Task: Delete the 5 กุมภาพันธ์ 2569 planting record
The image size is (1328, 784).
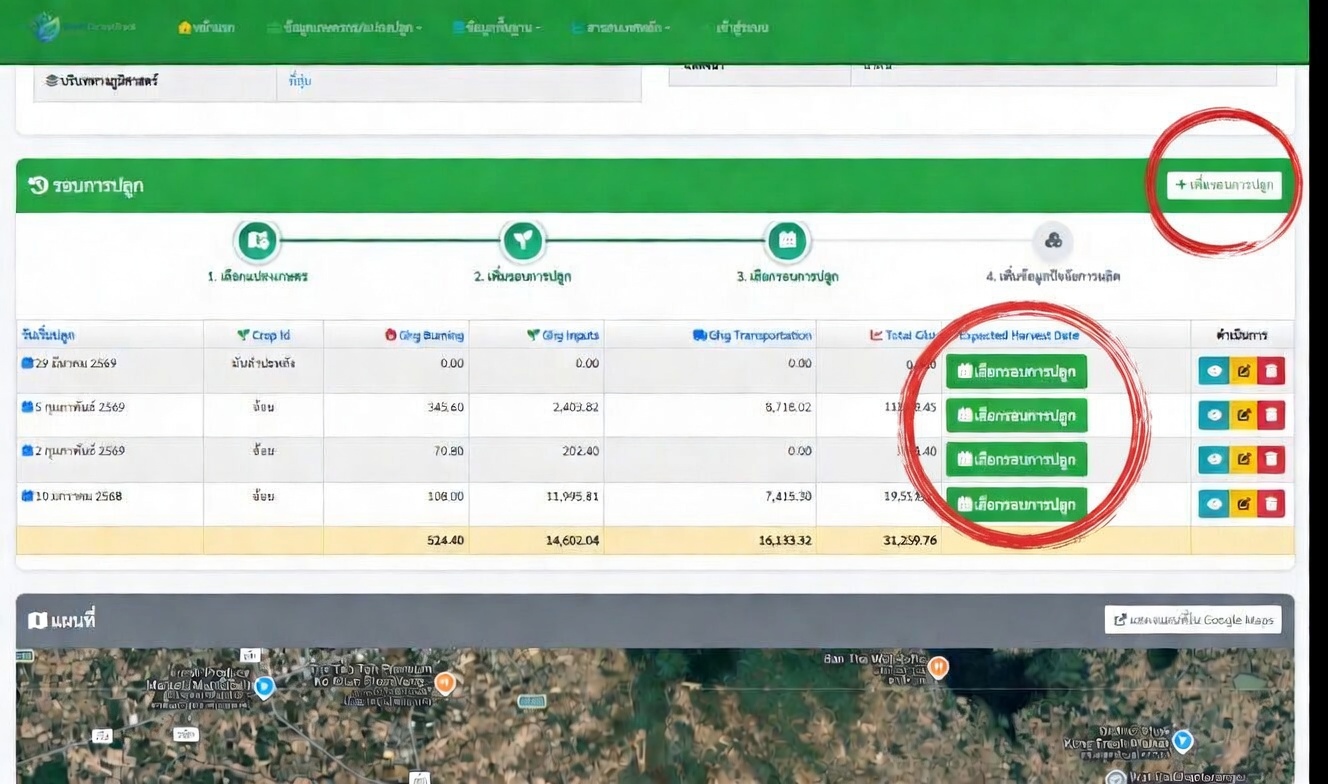Action: click(x=1271, y=415)
